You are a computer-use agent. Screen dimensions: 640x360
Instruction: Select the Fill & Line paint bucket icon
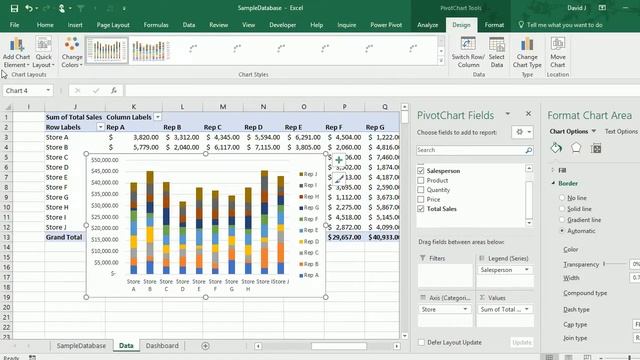tap(556, 148)
